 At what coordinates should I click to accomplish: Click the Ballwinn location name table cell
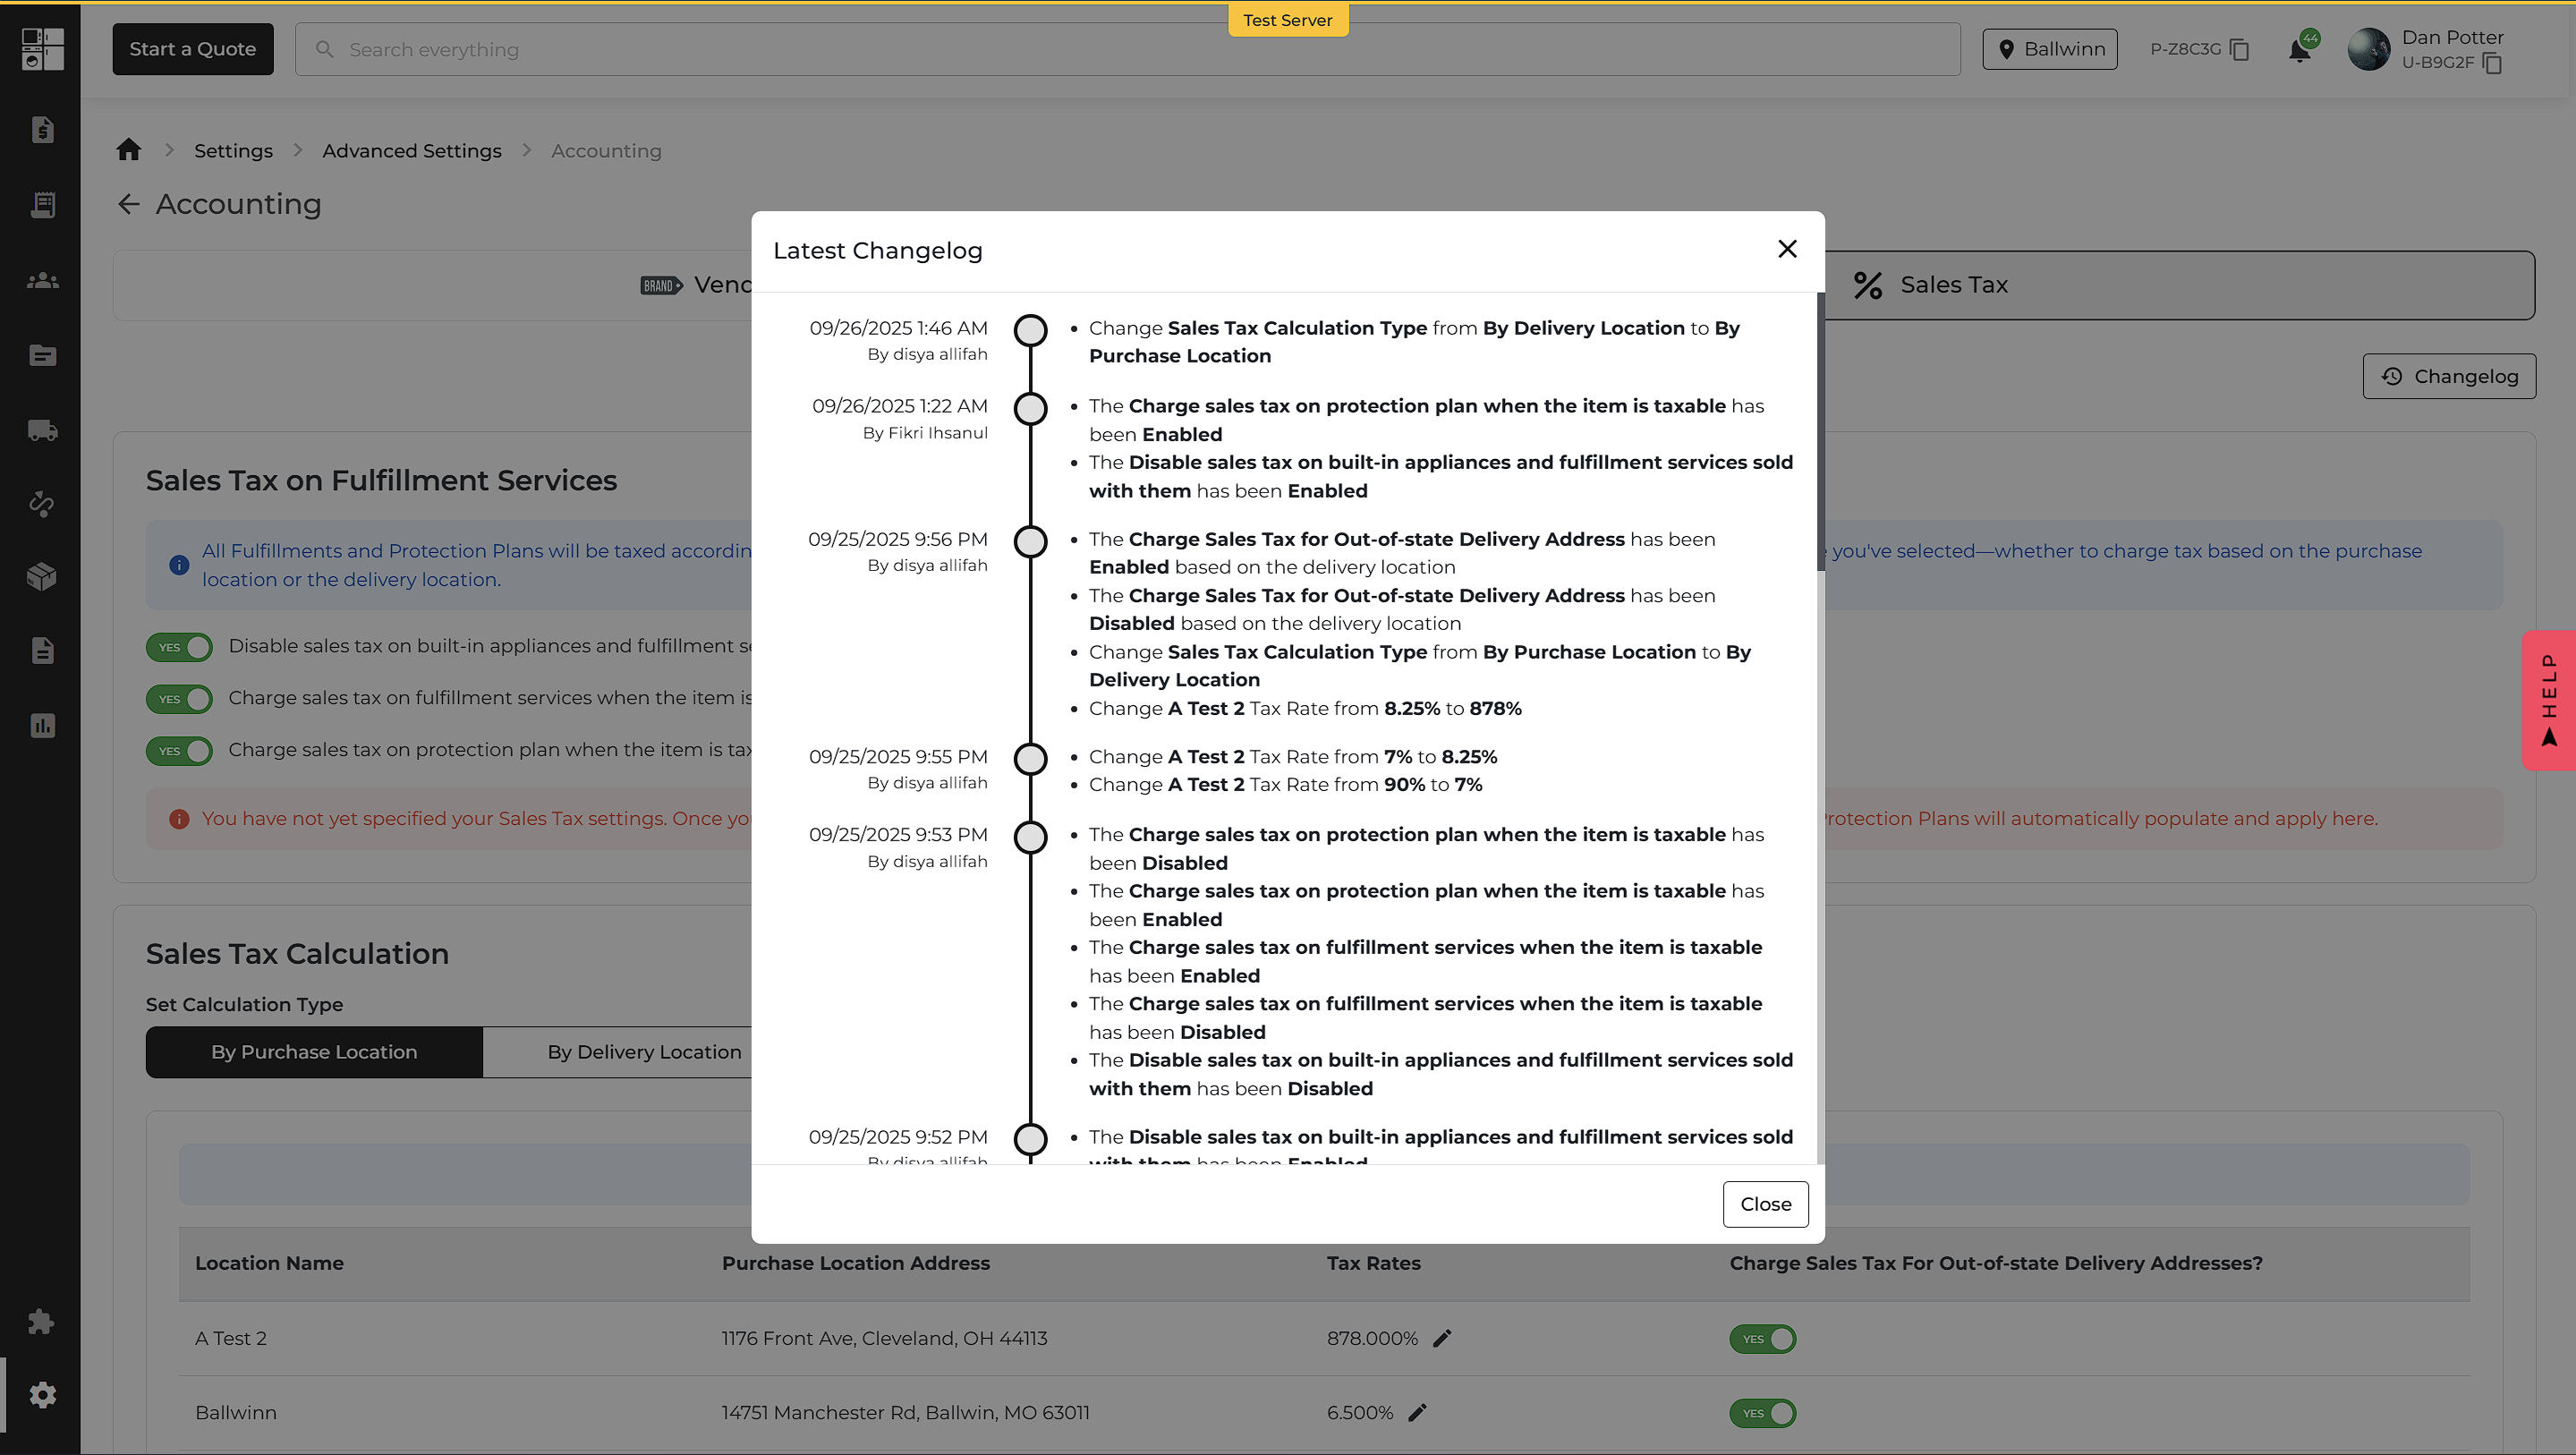tap(236, 1412)
